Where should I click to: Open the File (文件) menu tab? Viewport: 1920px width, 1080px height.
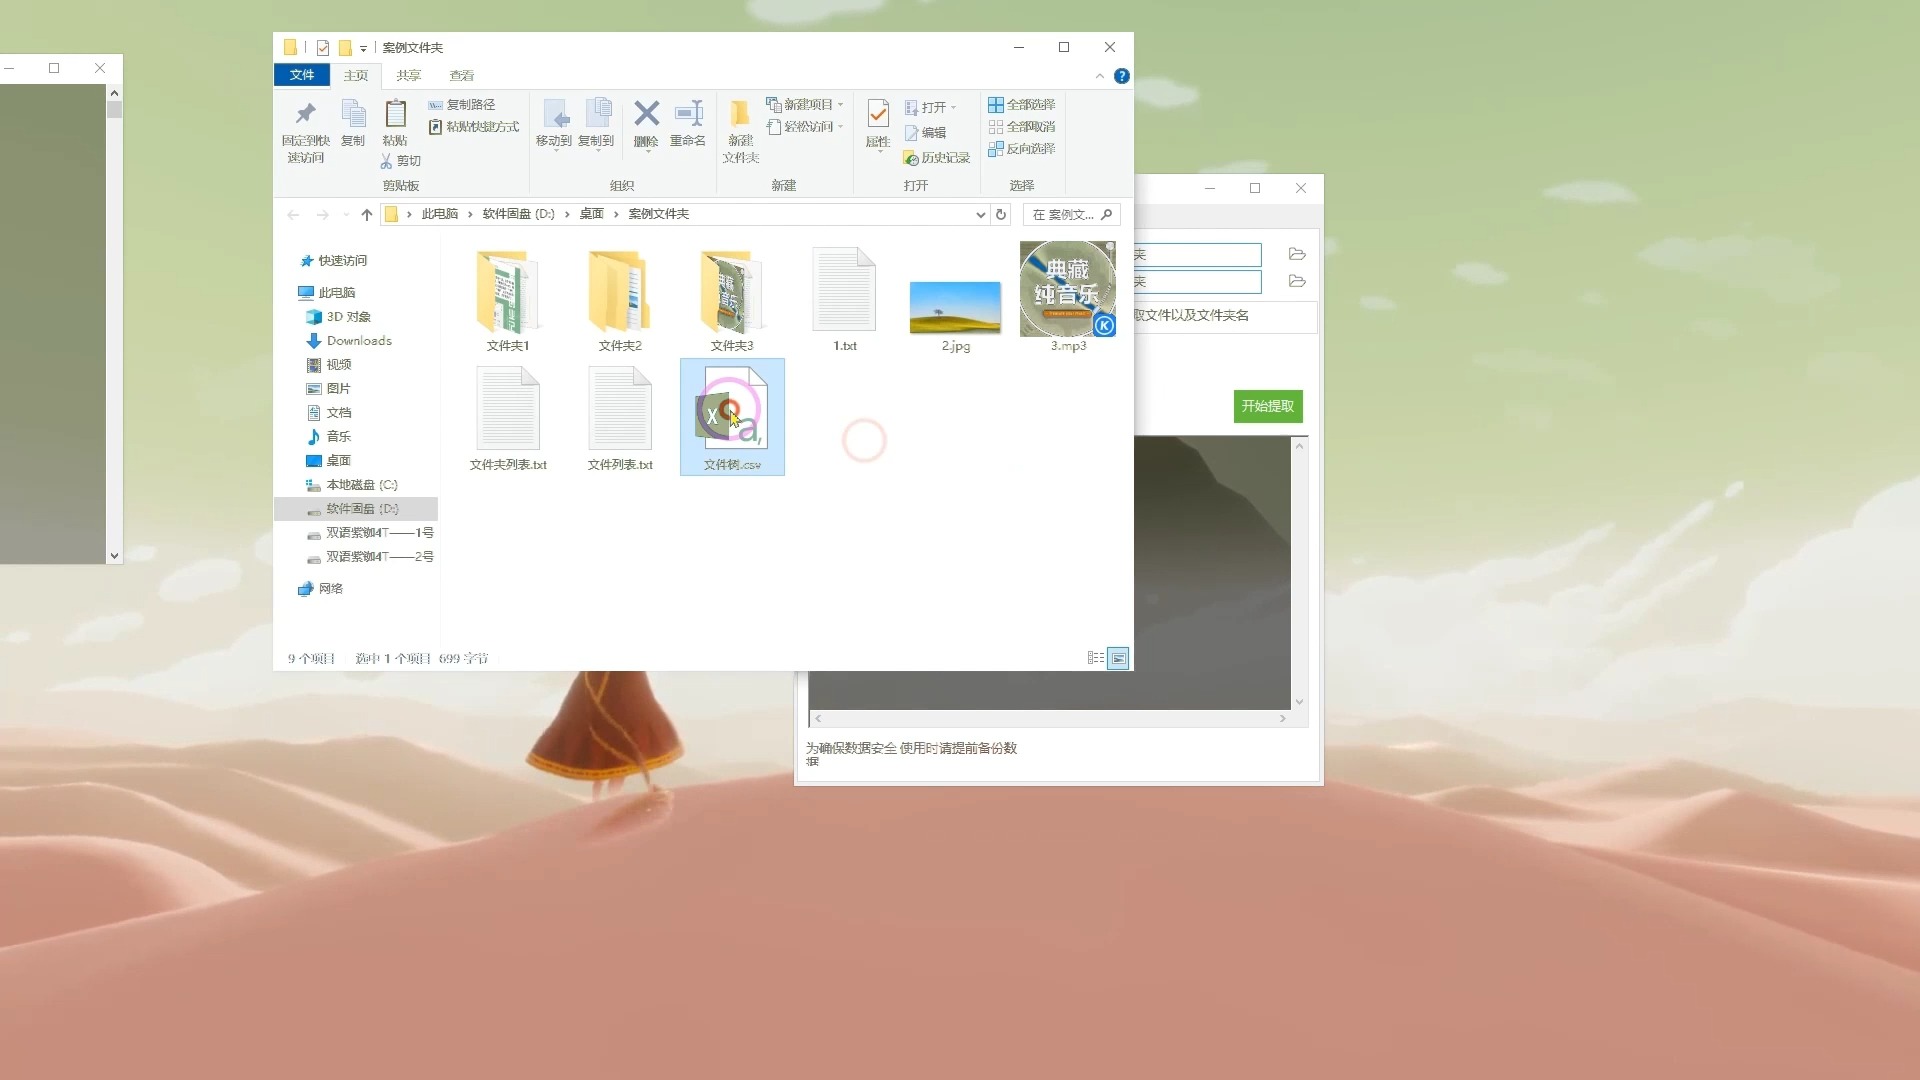[x=302, y=75]
